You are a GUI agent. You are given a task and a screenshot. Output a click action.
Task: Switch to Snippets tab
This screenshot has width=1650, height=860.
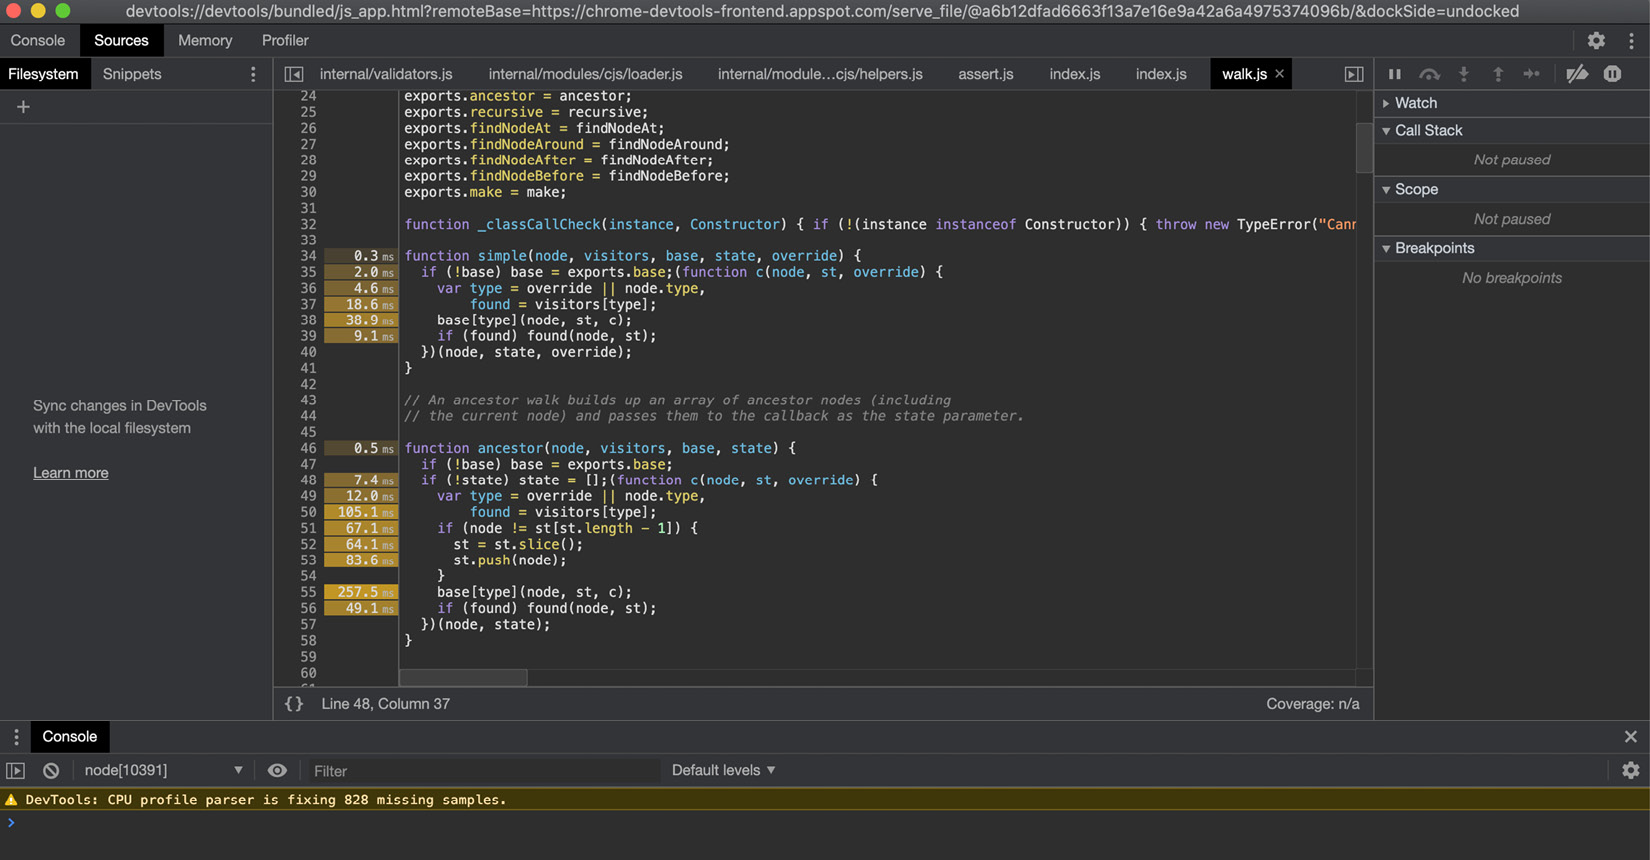pyautogui.click(x=132, y=74)
